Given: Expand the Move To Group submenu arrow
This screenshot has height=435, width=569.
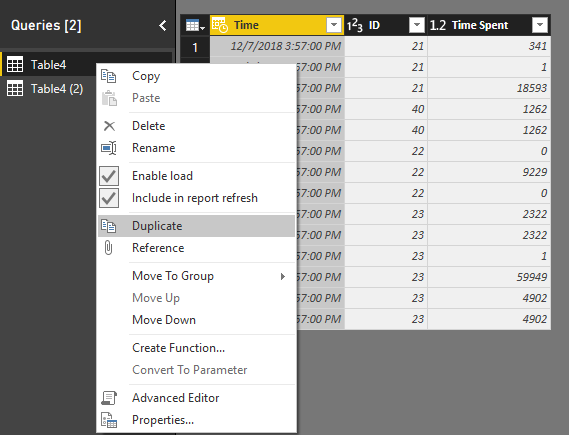Looking at the screenshot, I should pos(283,276).
